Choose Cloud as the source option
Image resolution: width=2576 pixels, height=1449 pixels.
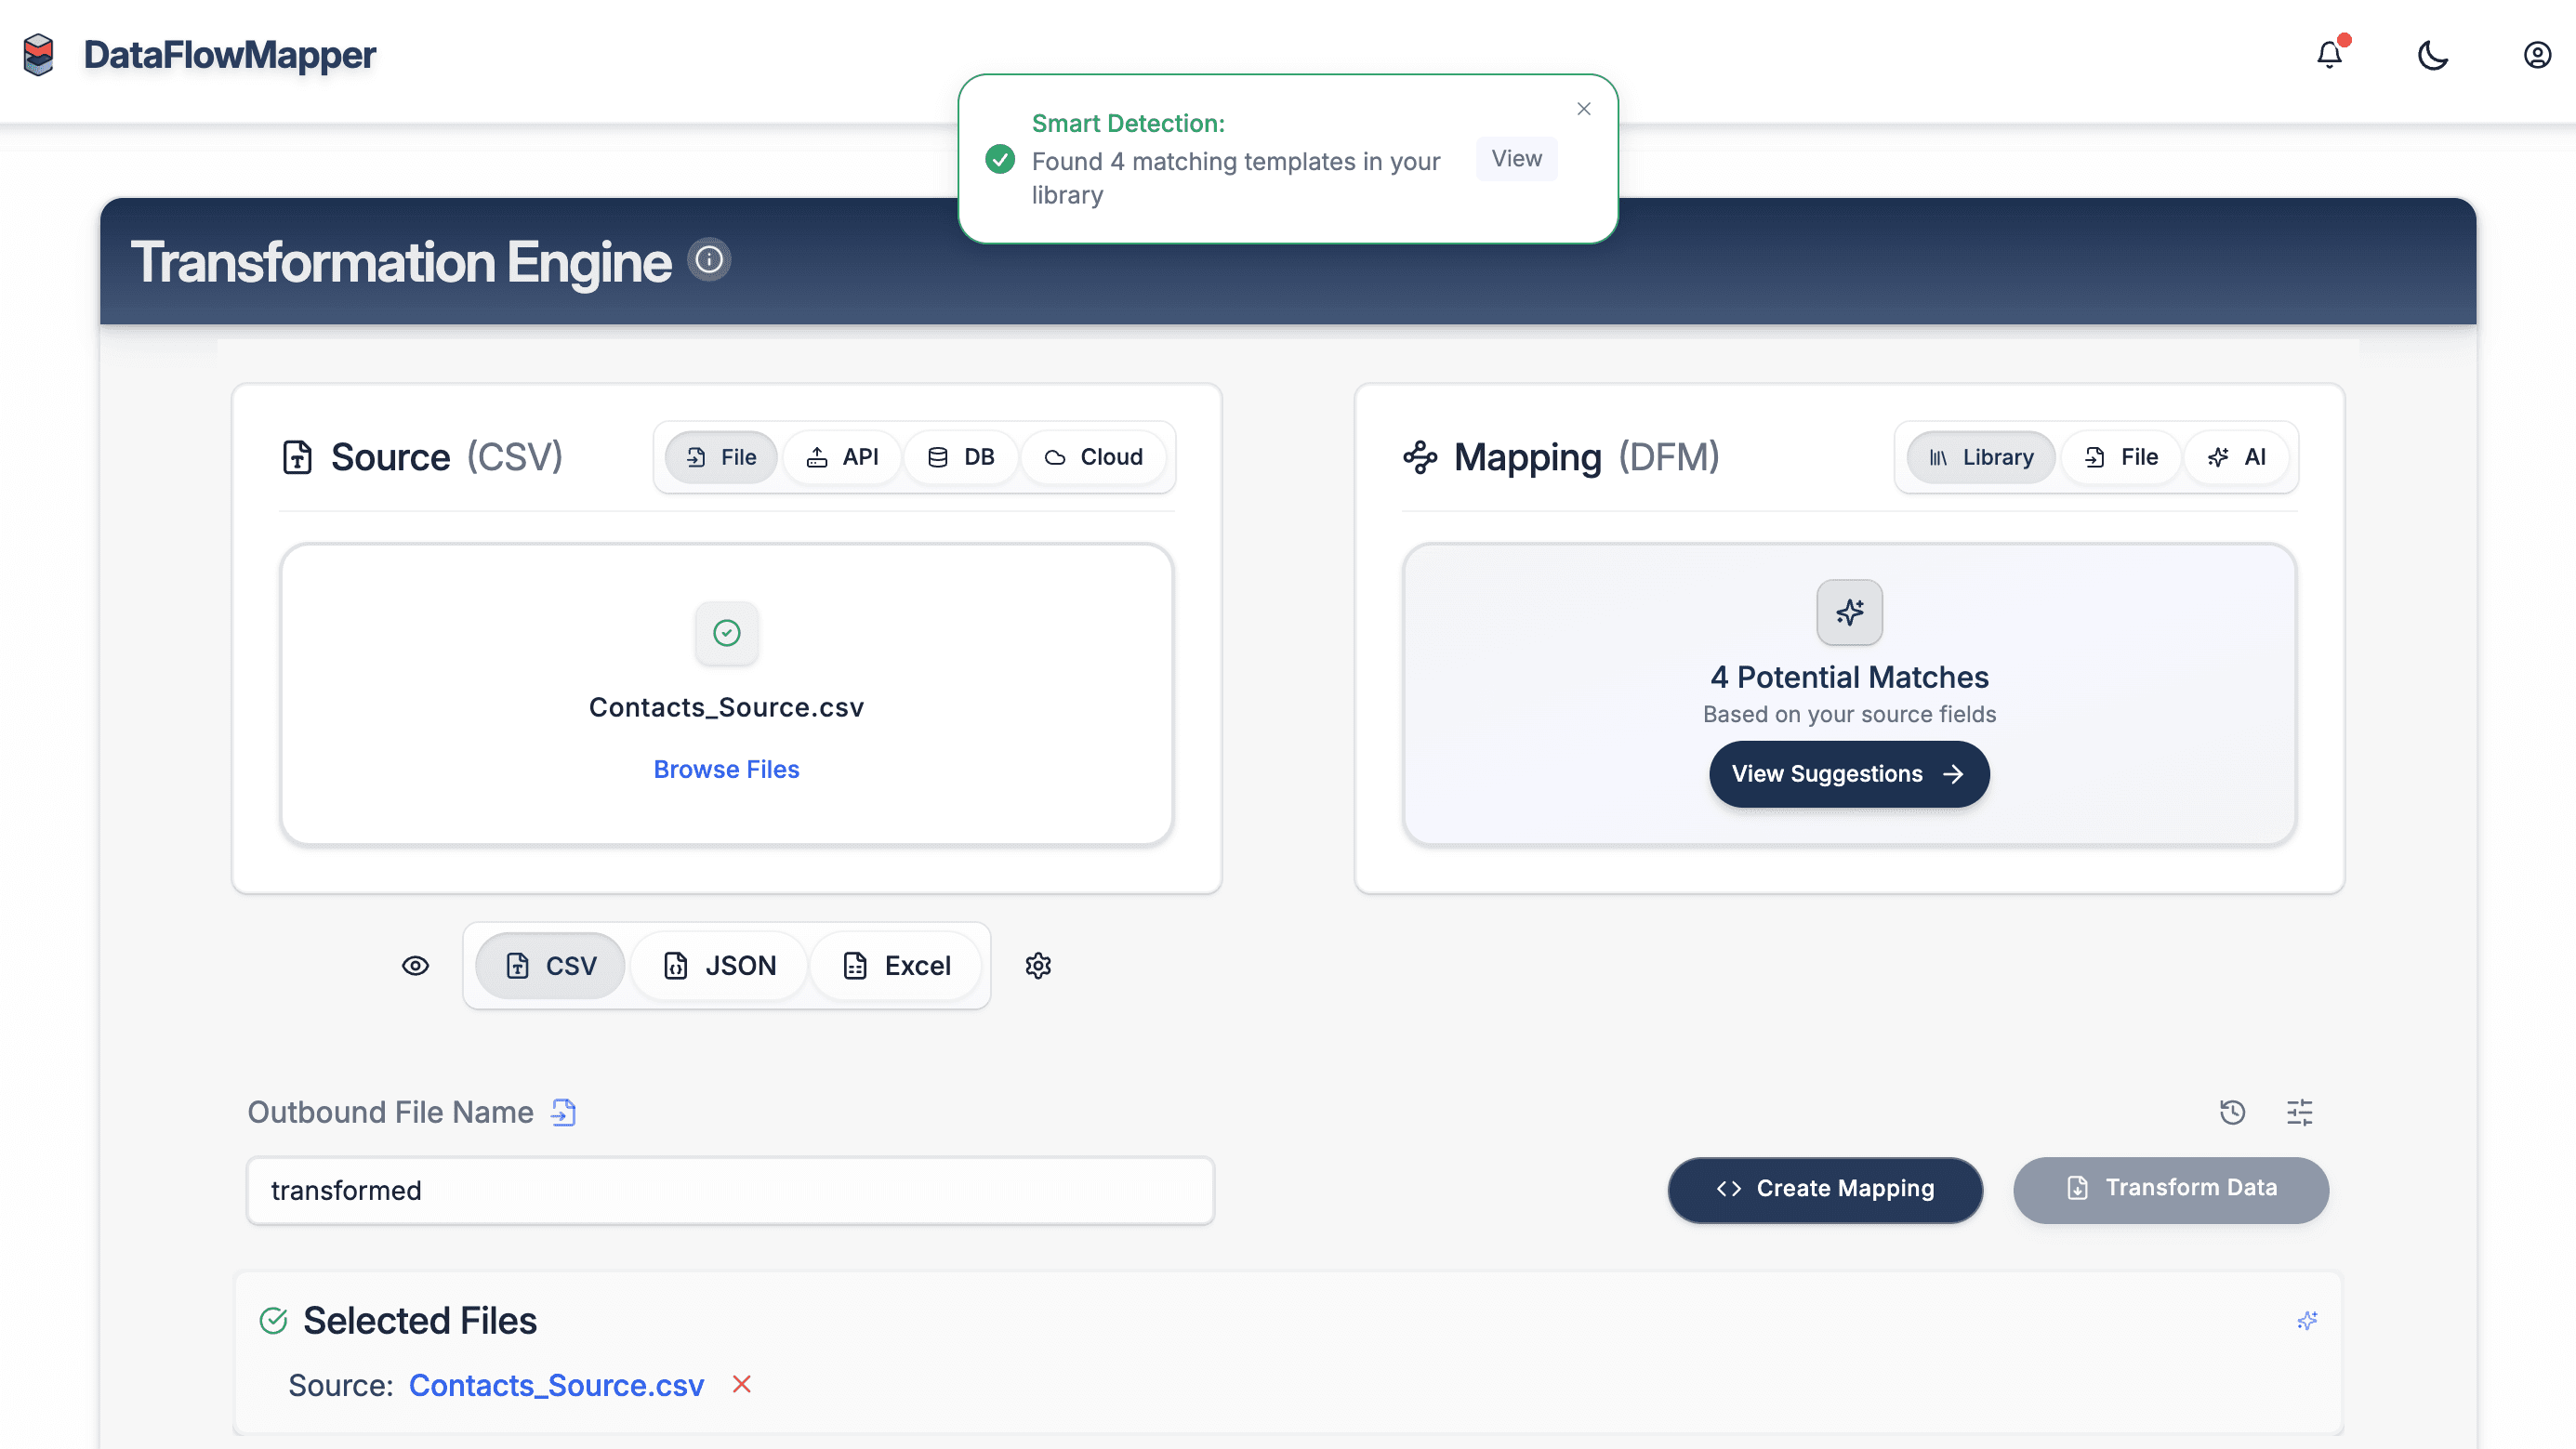[x=1094, y=457]
